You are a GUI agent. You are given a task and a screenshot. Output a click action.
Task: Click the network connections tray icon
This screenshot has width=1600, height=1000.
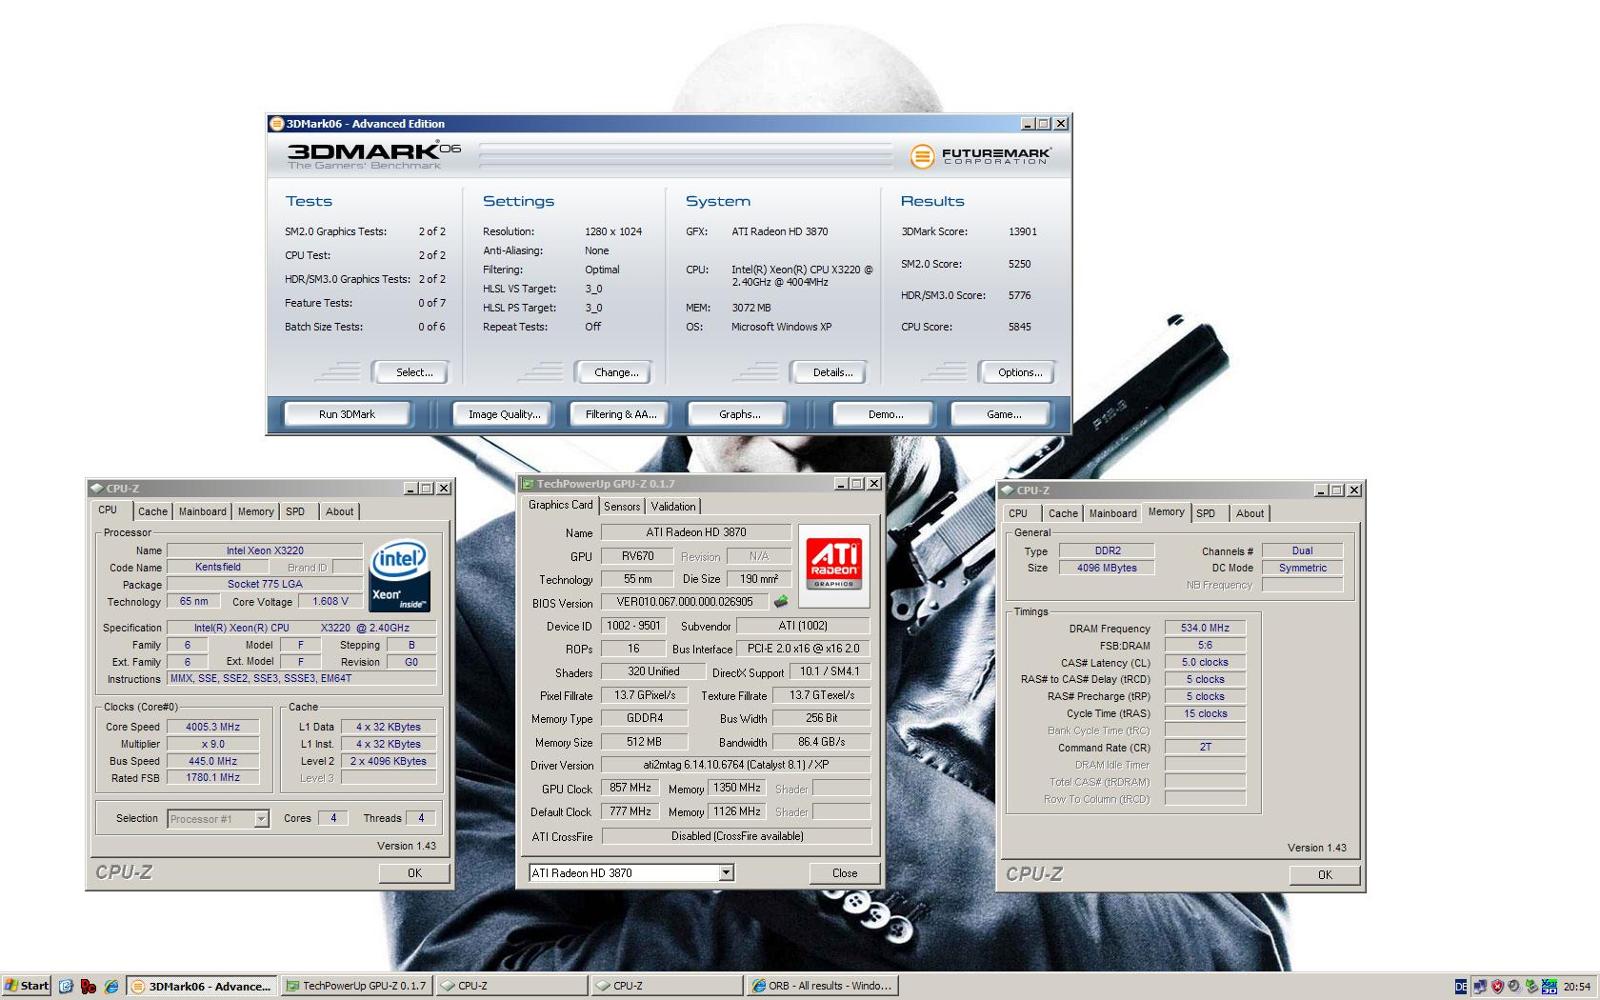point(1480,987)
